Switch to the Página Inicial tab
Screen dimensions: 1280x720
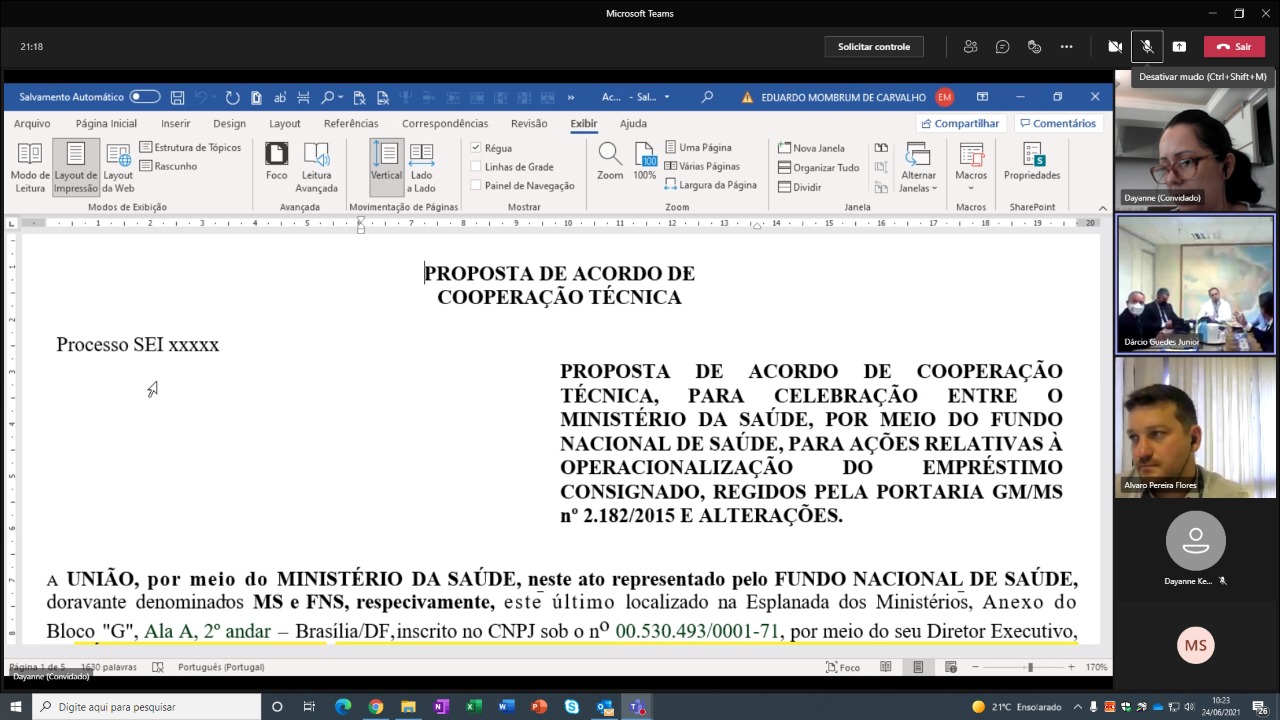106,123
